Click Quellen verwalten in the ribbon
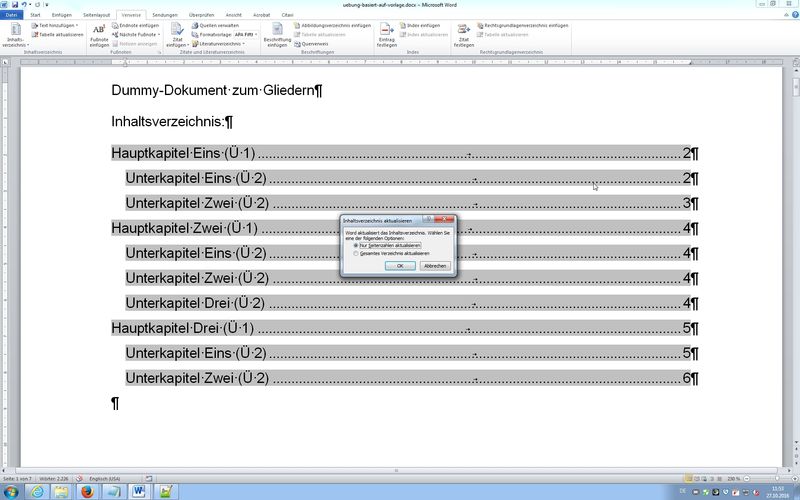 pos(218,25)
